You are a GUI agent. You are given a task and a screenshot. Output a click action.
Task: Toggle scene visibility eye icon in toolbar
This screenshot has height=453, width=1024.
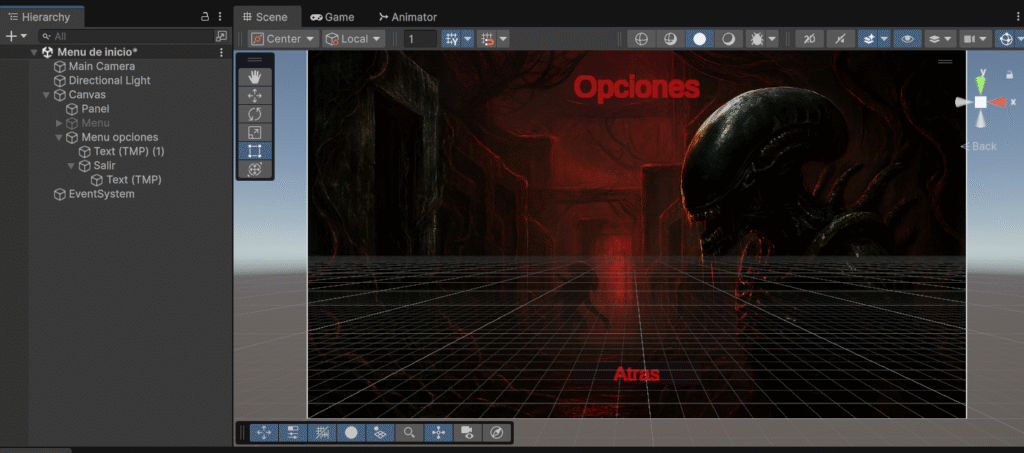point(907,39)
